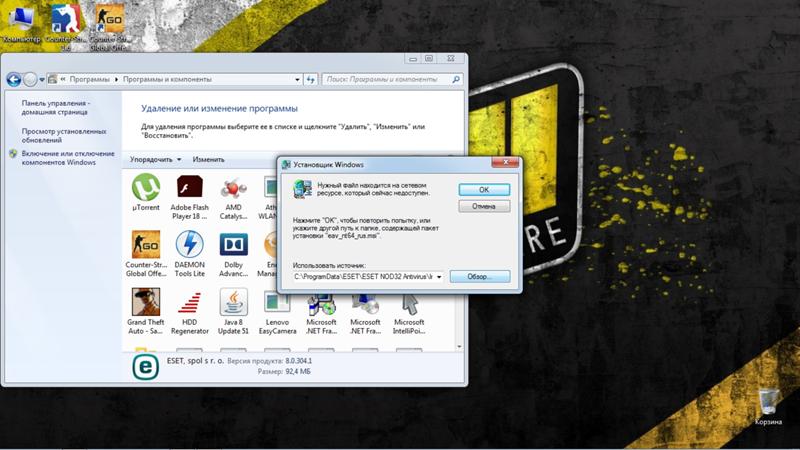Image resolution: width=800 pixels, height=450 pixels.
Task: Open Панель управления домашняя страница link
Action: pyautogui.click(x=55, y=107)
